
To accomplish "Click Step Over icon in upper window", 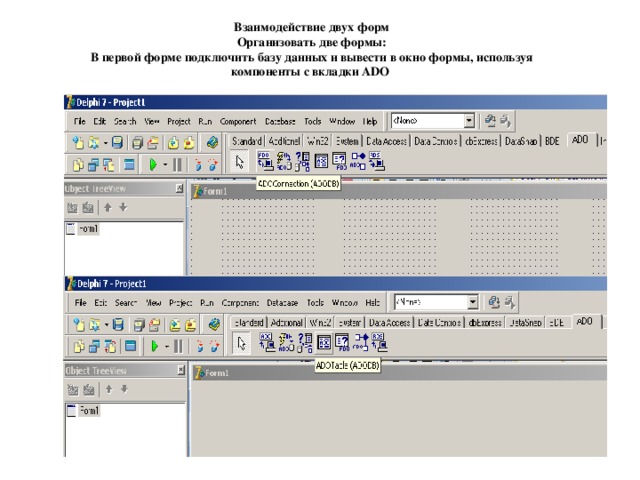I will coord(213,164).
